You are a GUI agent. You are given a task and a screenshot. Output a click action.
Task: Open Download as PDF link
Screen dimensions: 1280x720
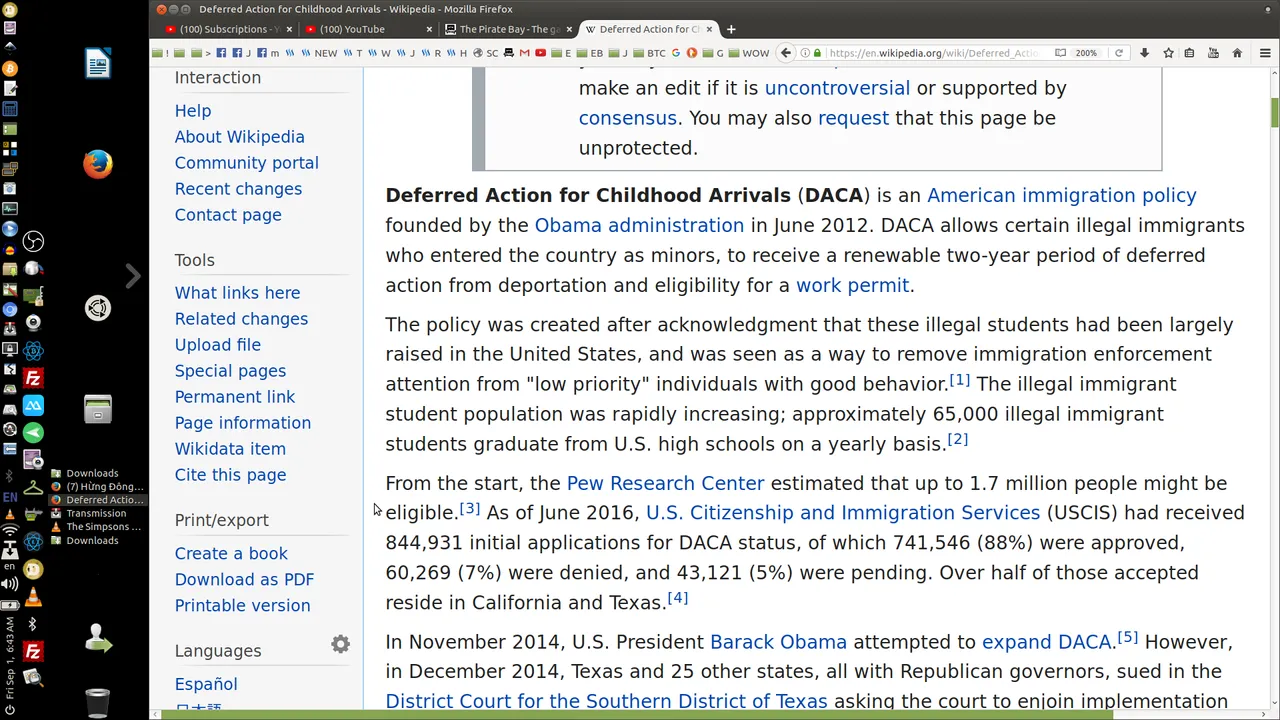[x=244, y=579]
